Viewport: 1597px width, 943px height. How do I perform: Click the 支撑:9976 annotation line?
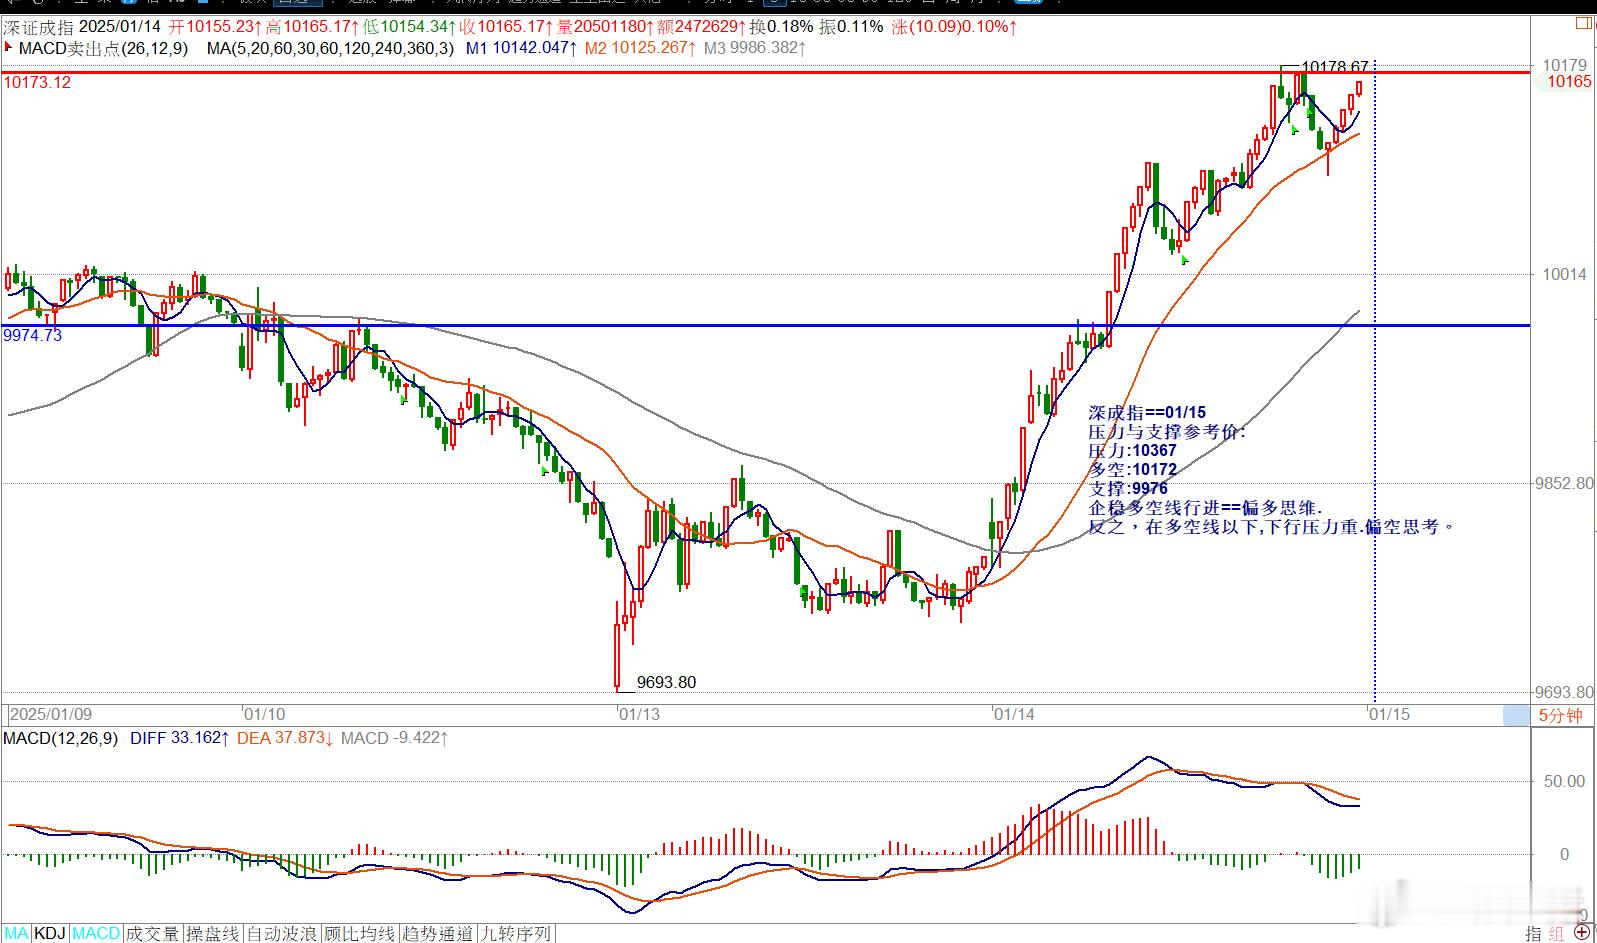(x=1128, y=488)
